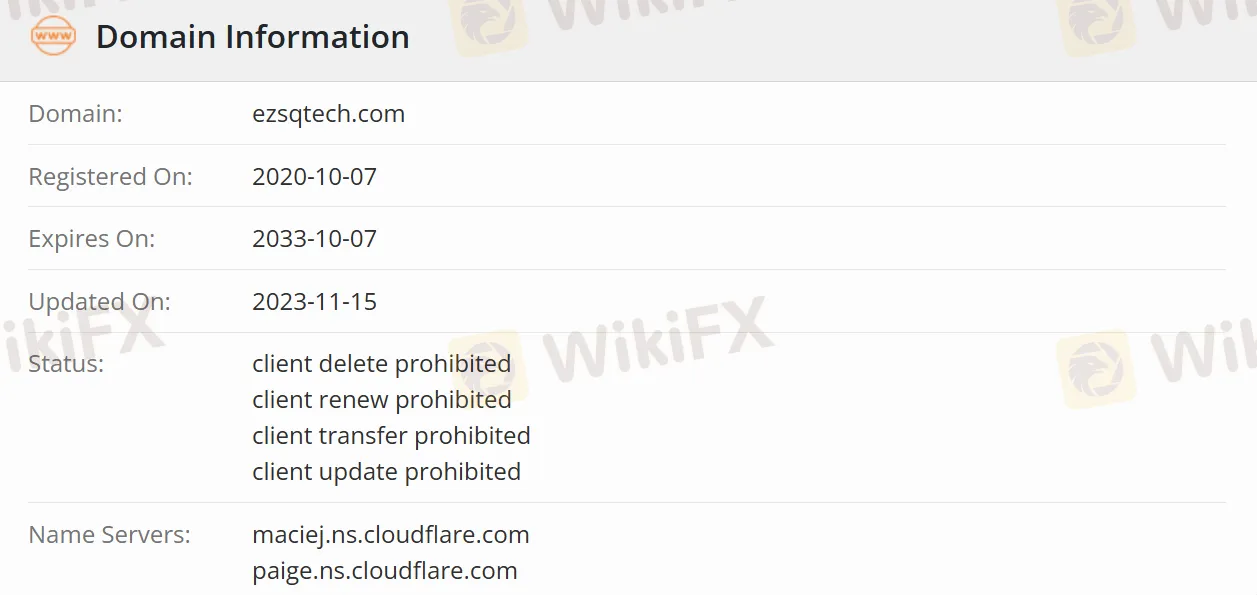Click the Updated On: label
Screen dimensions: 1257x595
99,302
